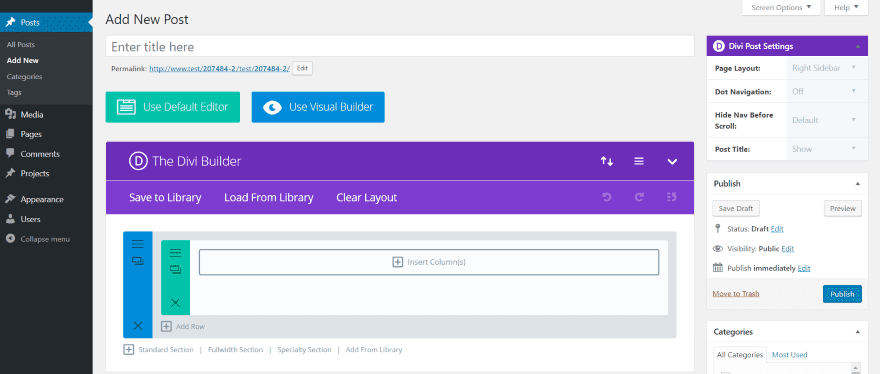Edit the Visibility link

(787, 249)
